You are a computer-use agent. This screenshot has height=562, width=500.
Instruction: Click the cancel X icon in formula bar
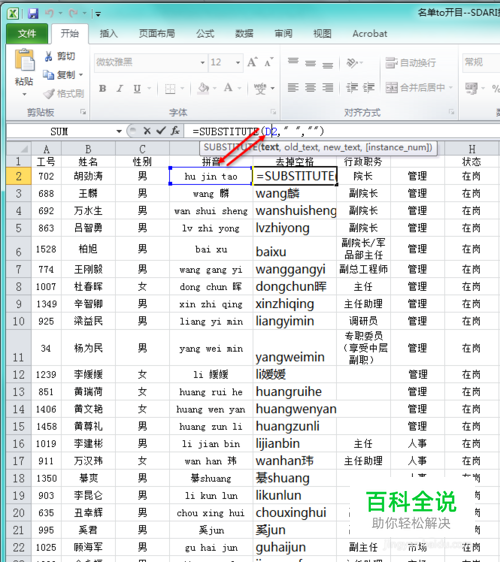pyautogui.click(x=147, y=131)
